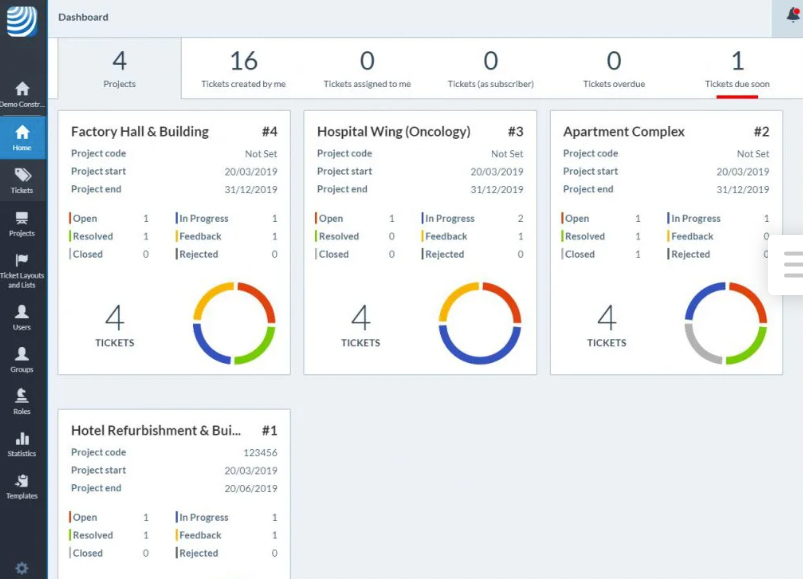Viewport: 803px width, 579px height.
Task: Click the Factory Hall ticket donut chart
Action: [x=234, y=323]
